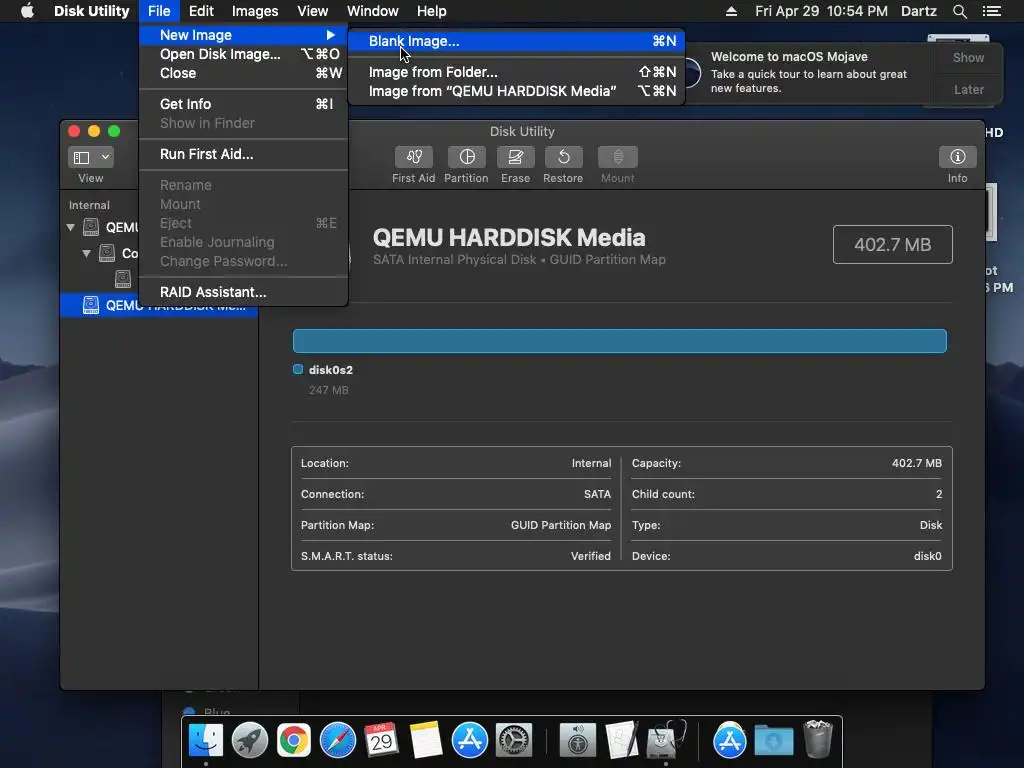Collapse the Container disclosure triangle
The width and height of the screenshot is (1024, 768).
point(86,253)
